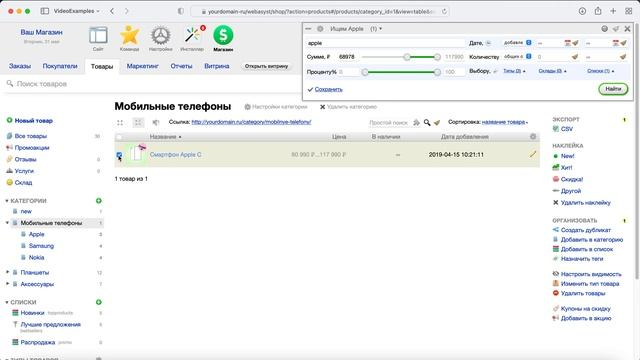Switch to the Покупатели tab

60,66
